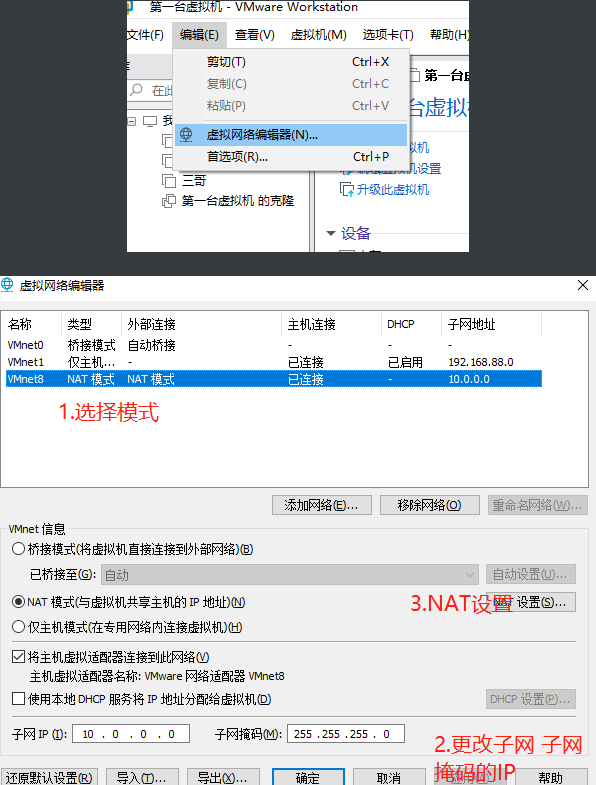Open the 选项卡(T) menu
Viewport: 596px width, 785px height.
pos(388,35)
